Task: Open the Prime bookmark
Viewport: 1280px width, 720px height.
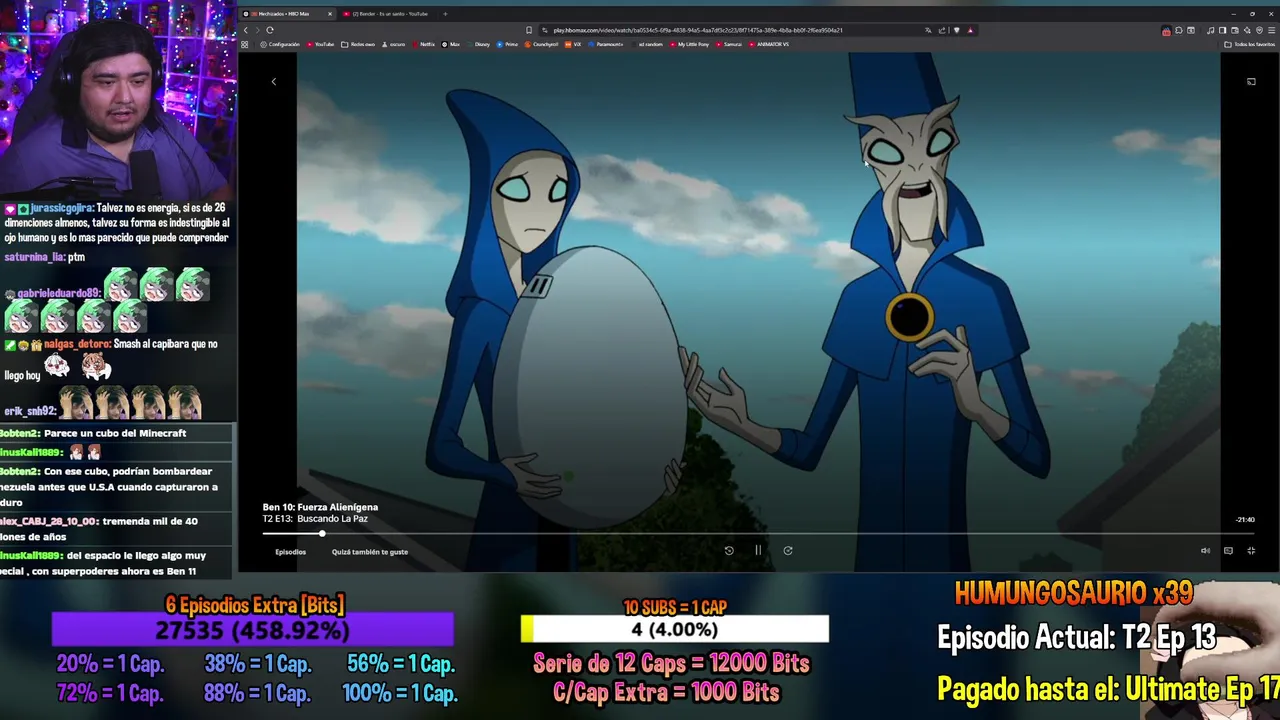Action: tap(506, 44)
